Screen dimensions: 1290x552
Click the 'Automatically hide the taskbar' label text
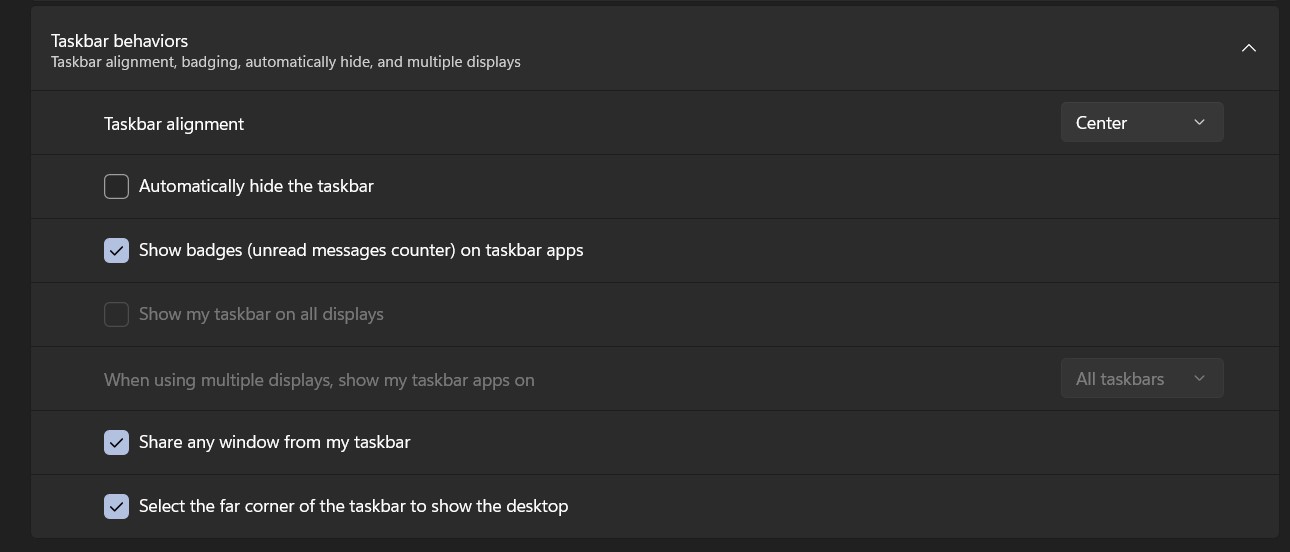click(x=256, y=186)
